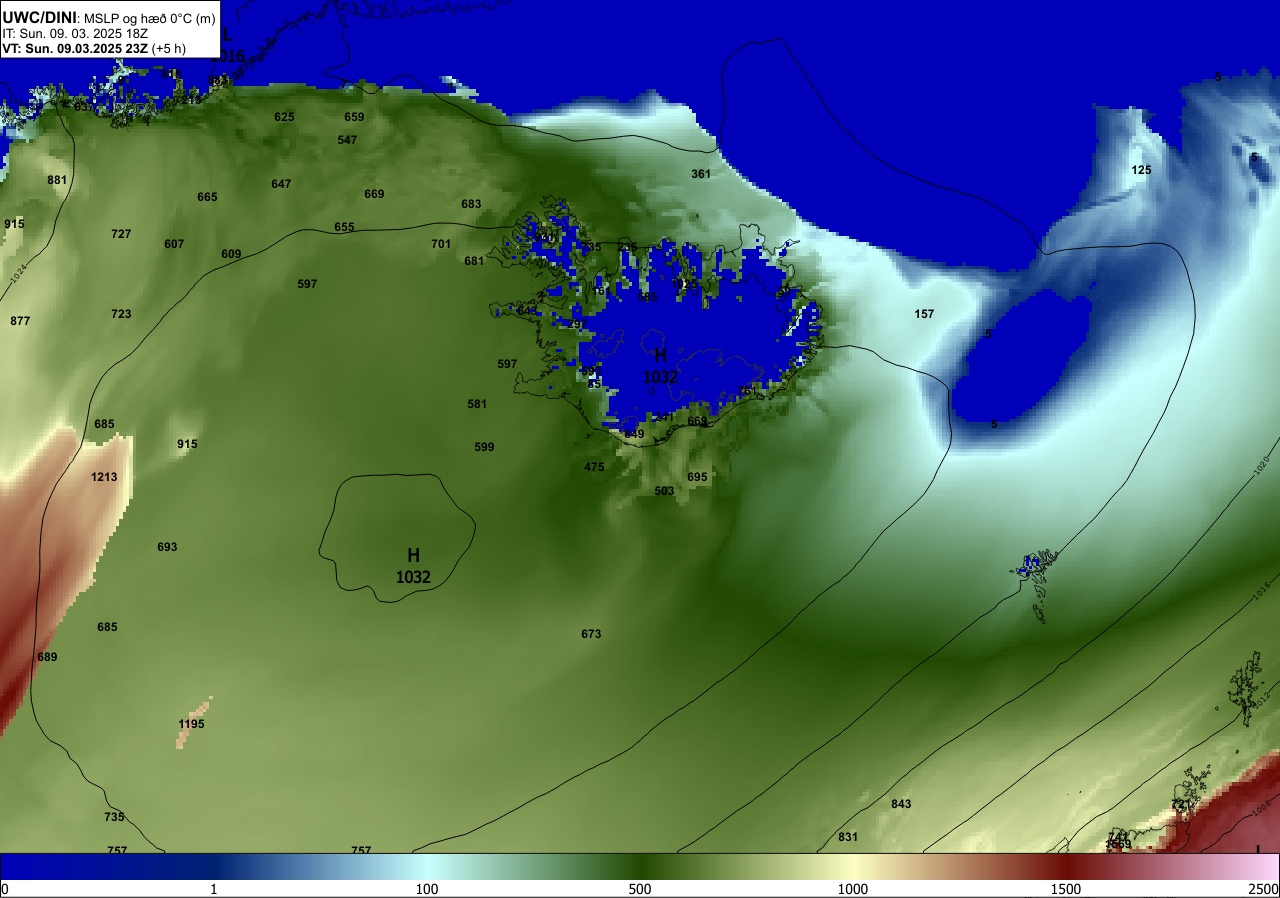Click the 100 label on the color scale

(427, 889)
